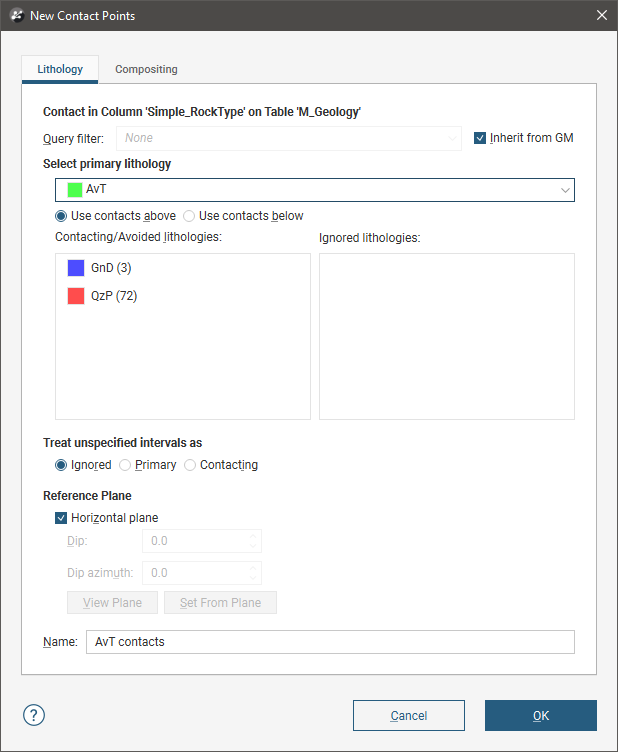Expand the primary lithology dropdown arrow

(x=565, y=189)
